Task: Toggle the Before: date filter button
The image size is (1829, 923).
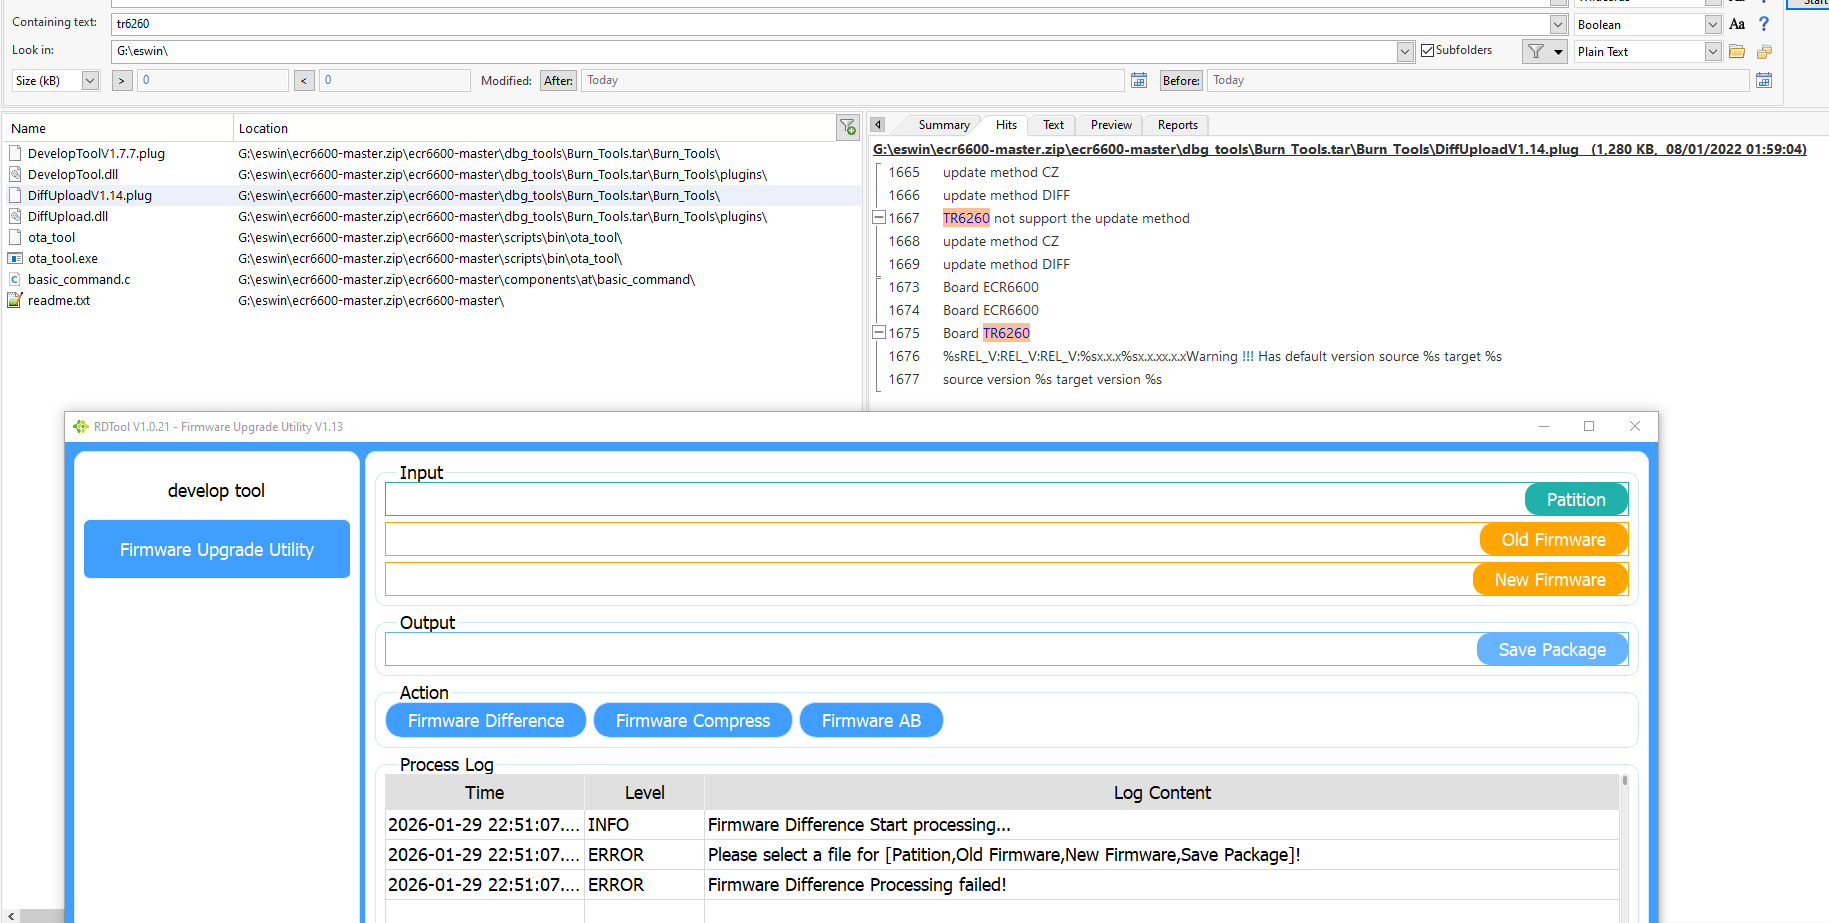Action: pos(1181,80)
